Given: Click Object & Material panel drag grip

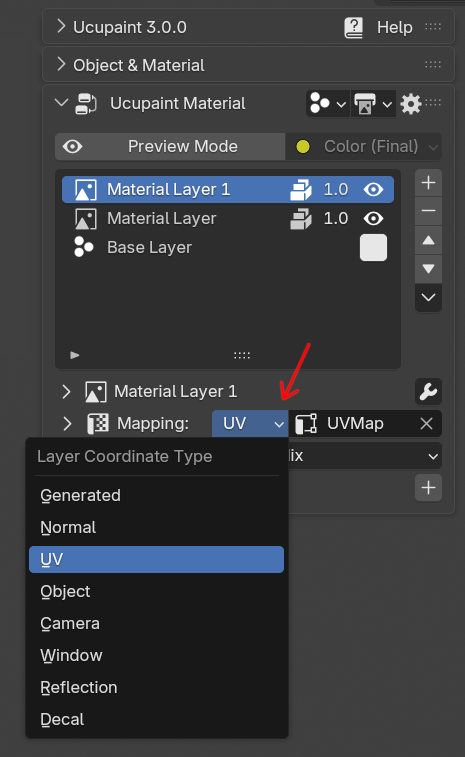Looking at the screenshot, I should [433, 64].
